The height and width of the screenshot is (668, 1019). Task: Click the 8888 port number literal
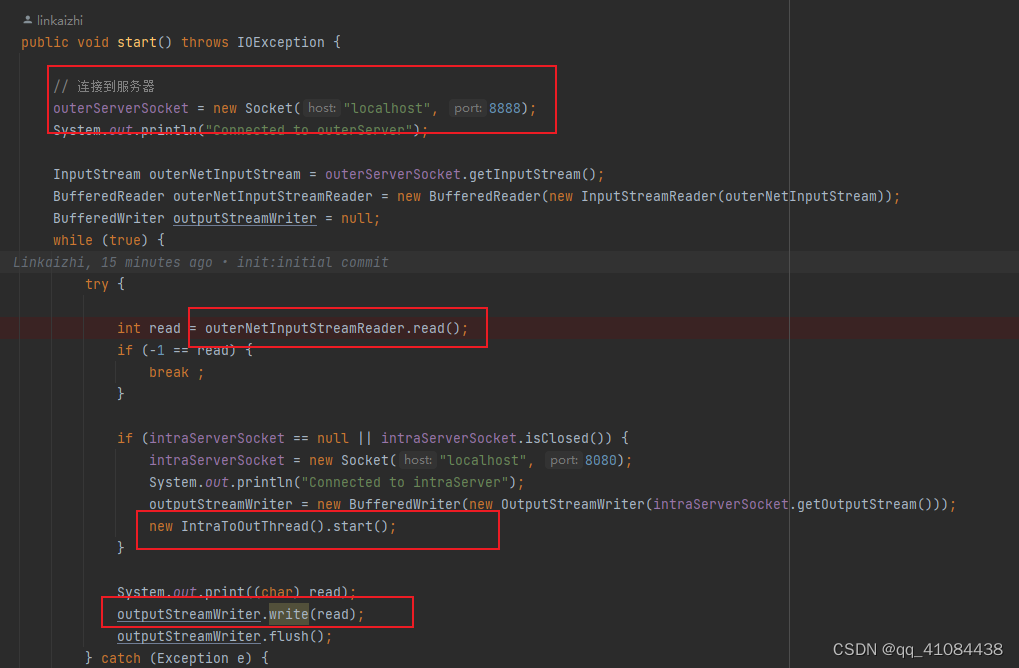505,108
